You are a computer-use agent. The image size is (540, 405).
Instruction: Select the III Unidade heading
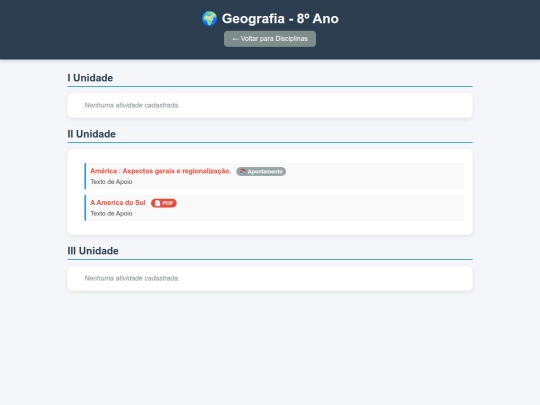coord(93,251)
